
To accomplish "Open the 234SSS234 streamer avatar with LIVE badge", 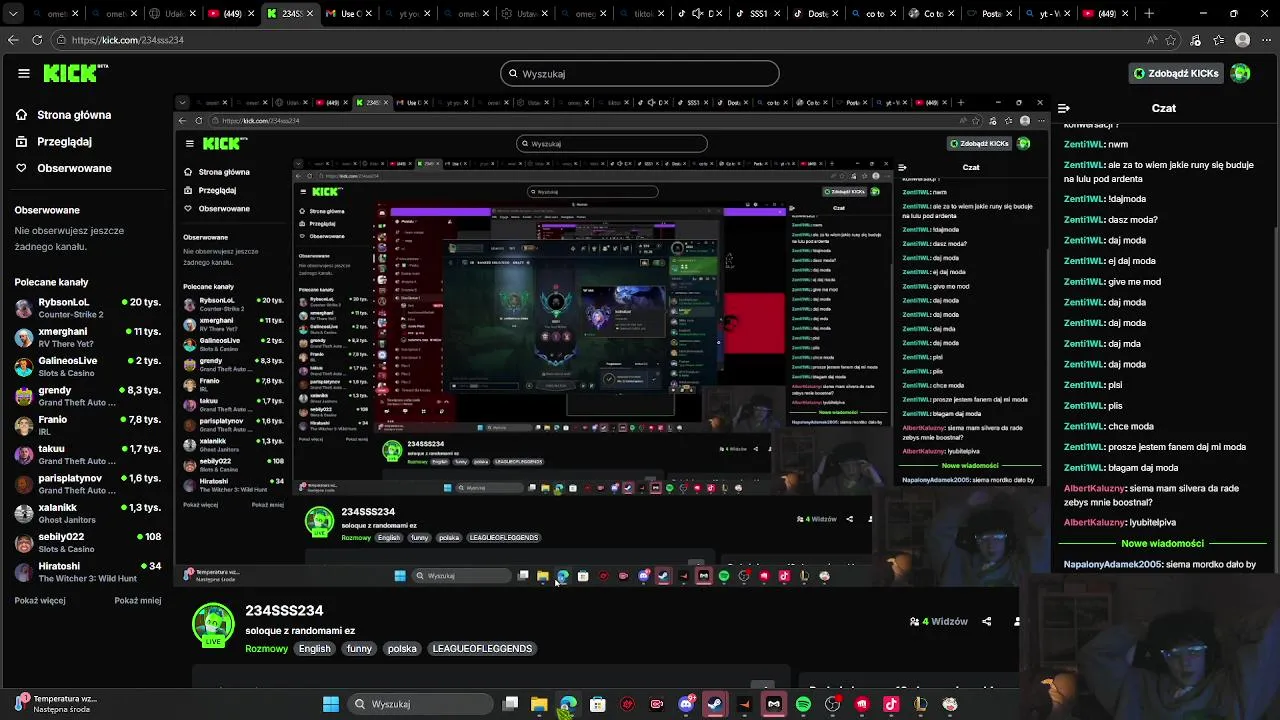I will pos(213,625).
